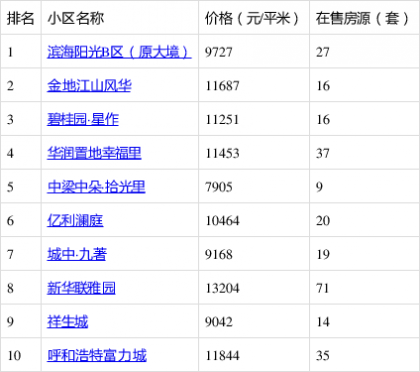Select listings count 37

[323, 153]
